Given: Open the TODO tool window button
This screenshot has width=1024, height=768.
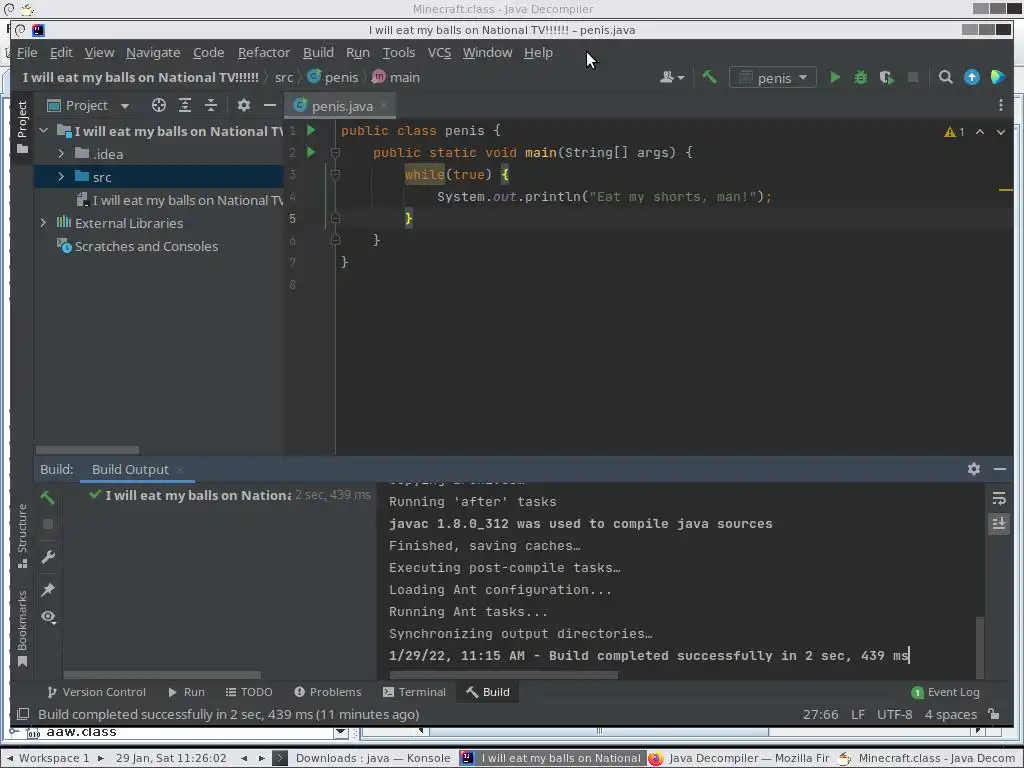Looking at the screenshot, I should [249, 692].
